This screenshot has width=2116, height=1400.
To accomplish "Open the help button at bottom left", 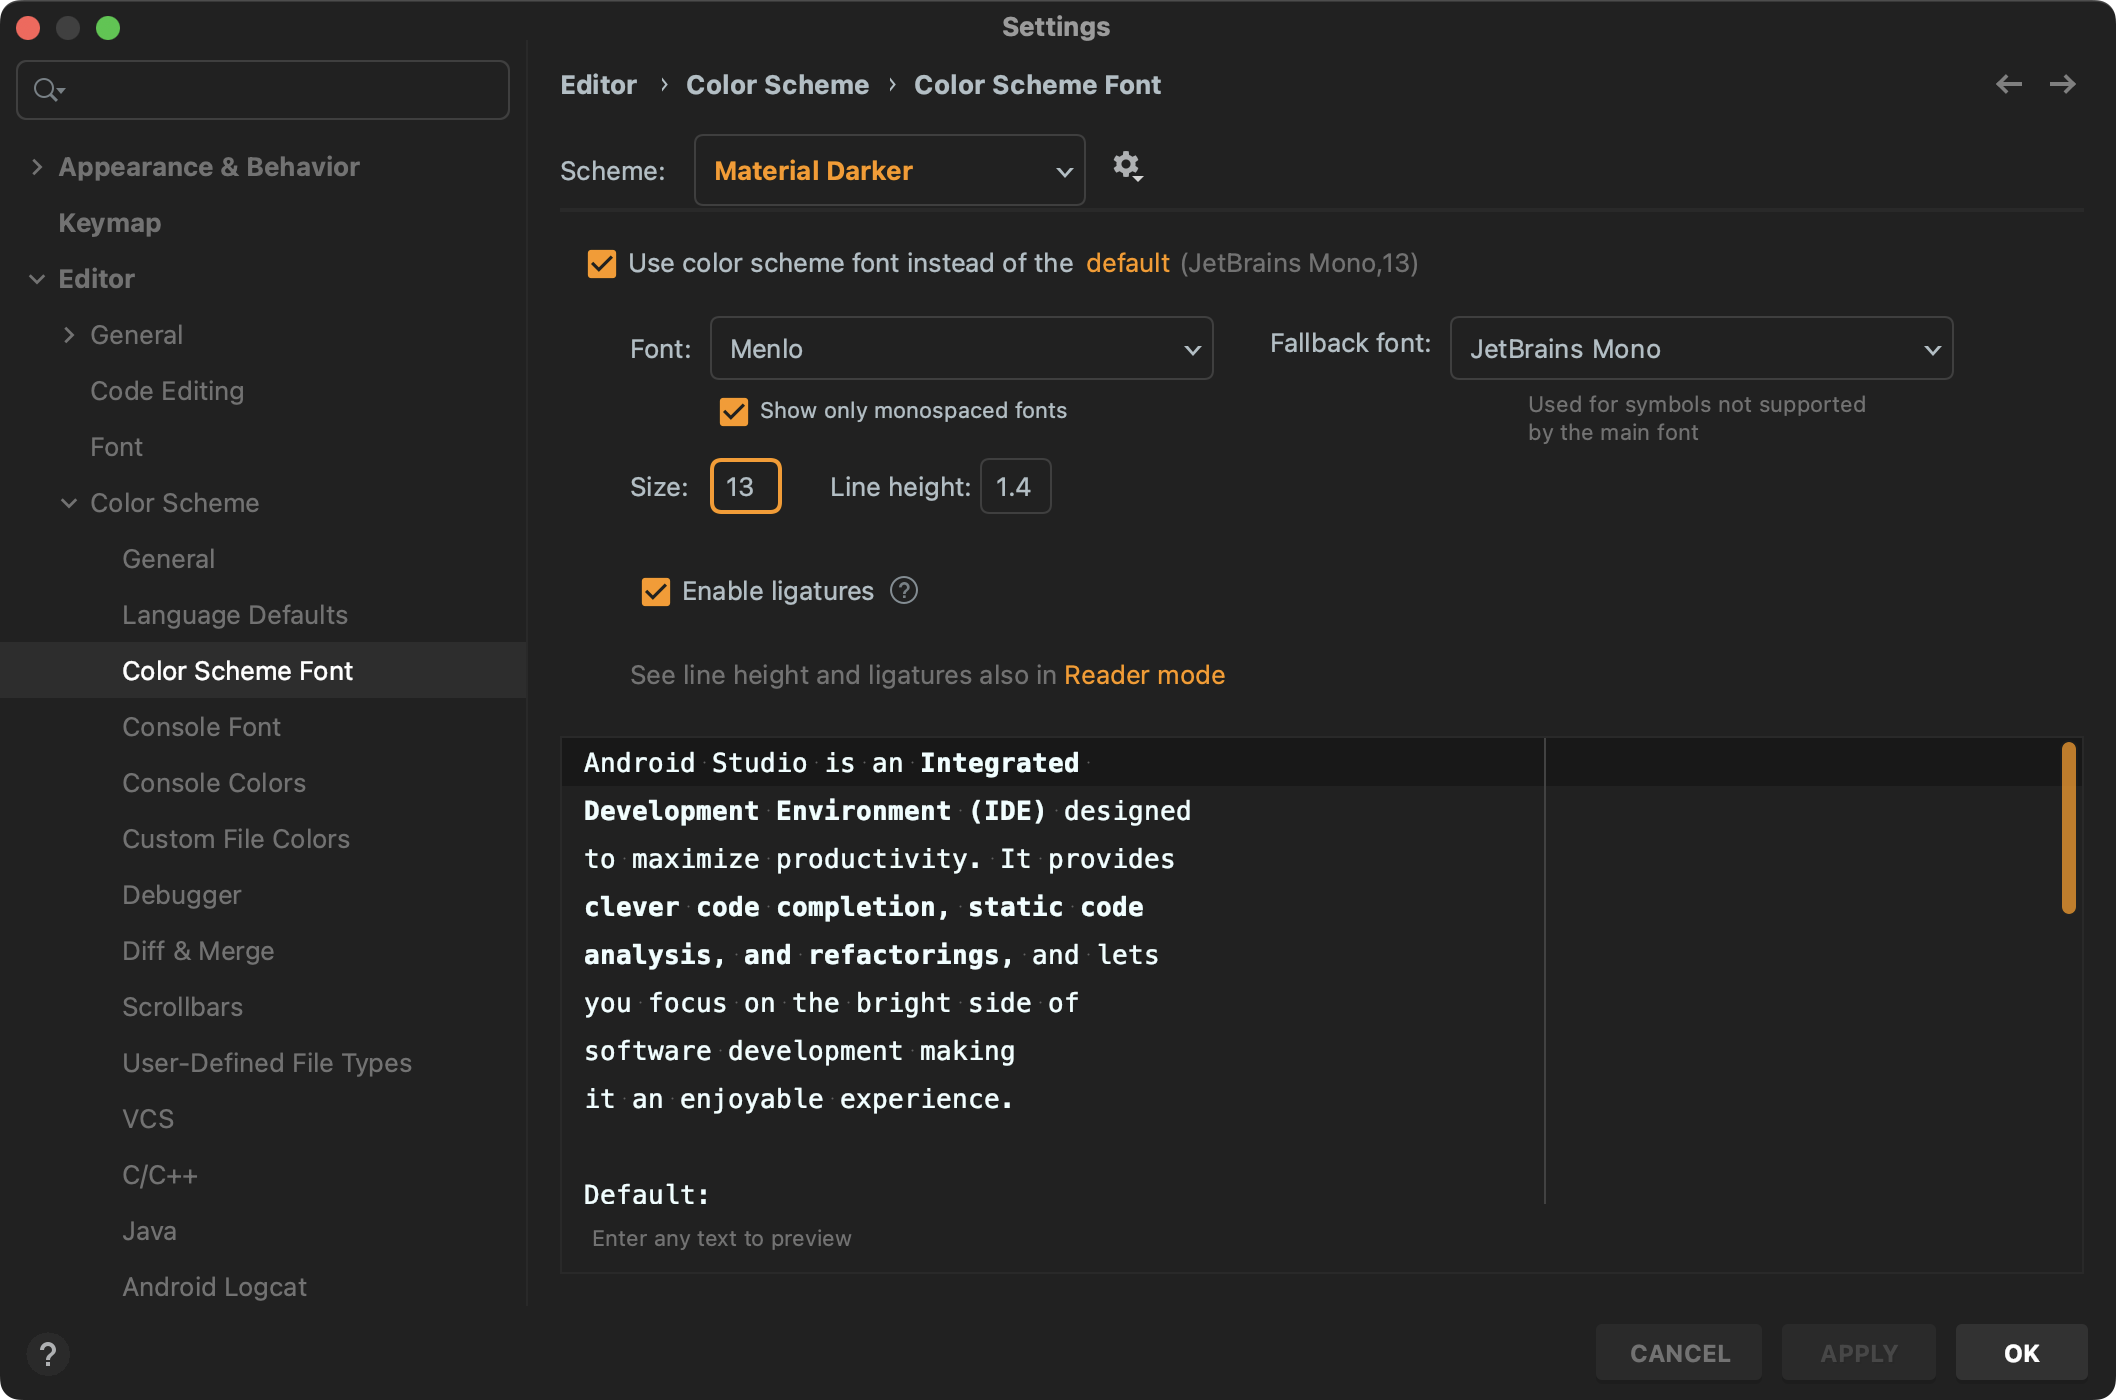I will (47, 1354).
